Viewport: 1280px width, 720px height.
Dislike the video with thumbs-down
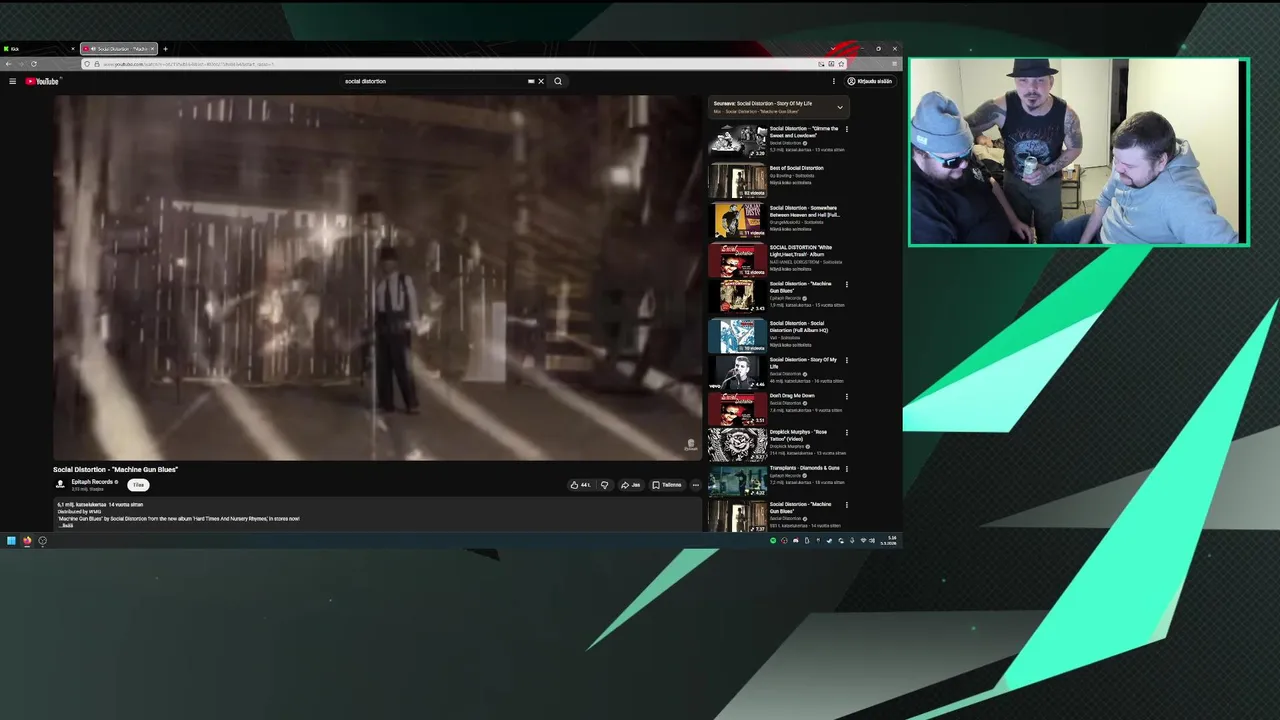[x=604, y=485]
